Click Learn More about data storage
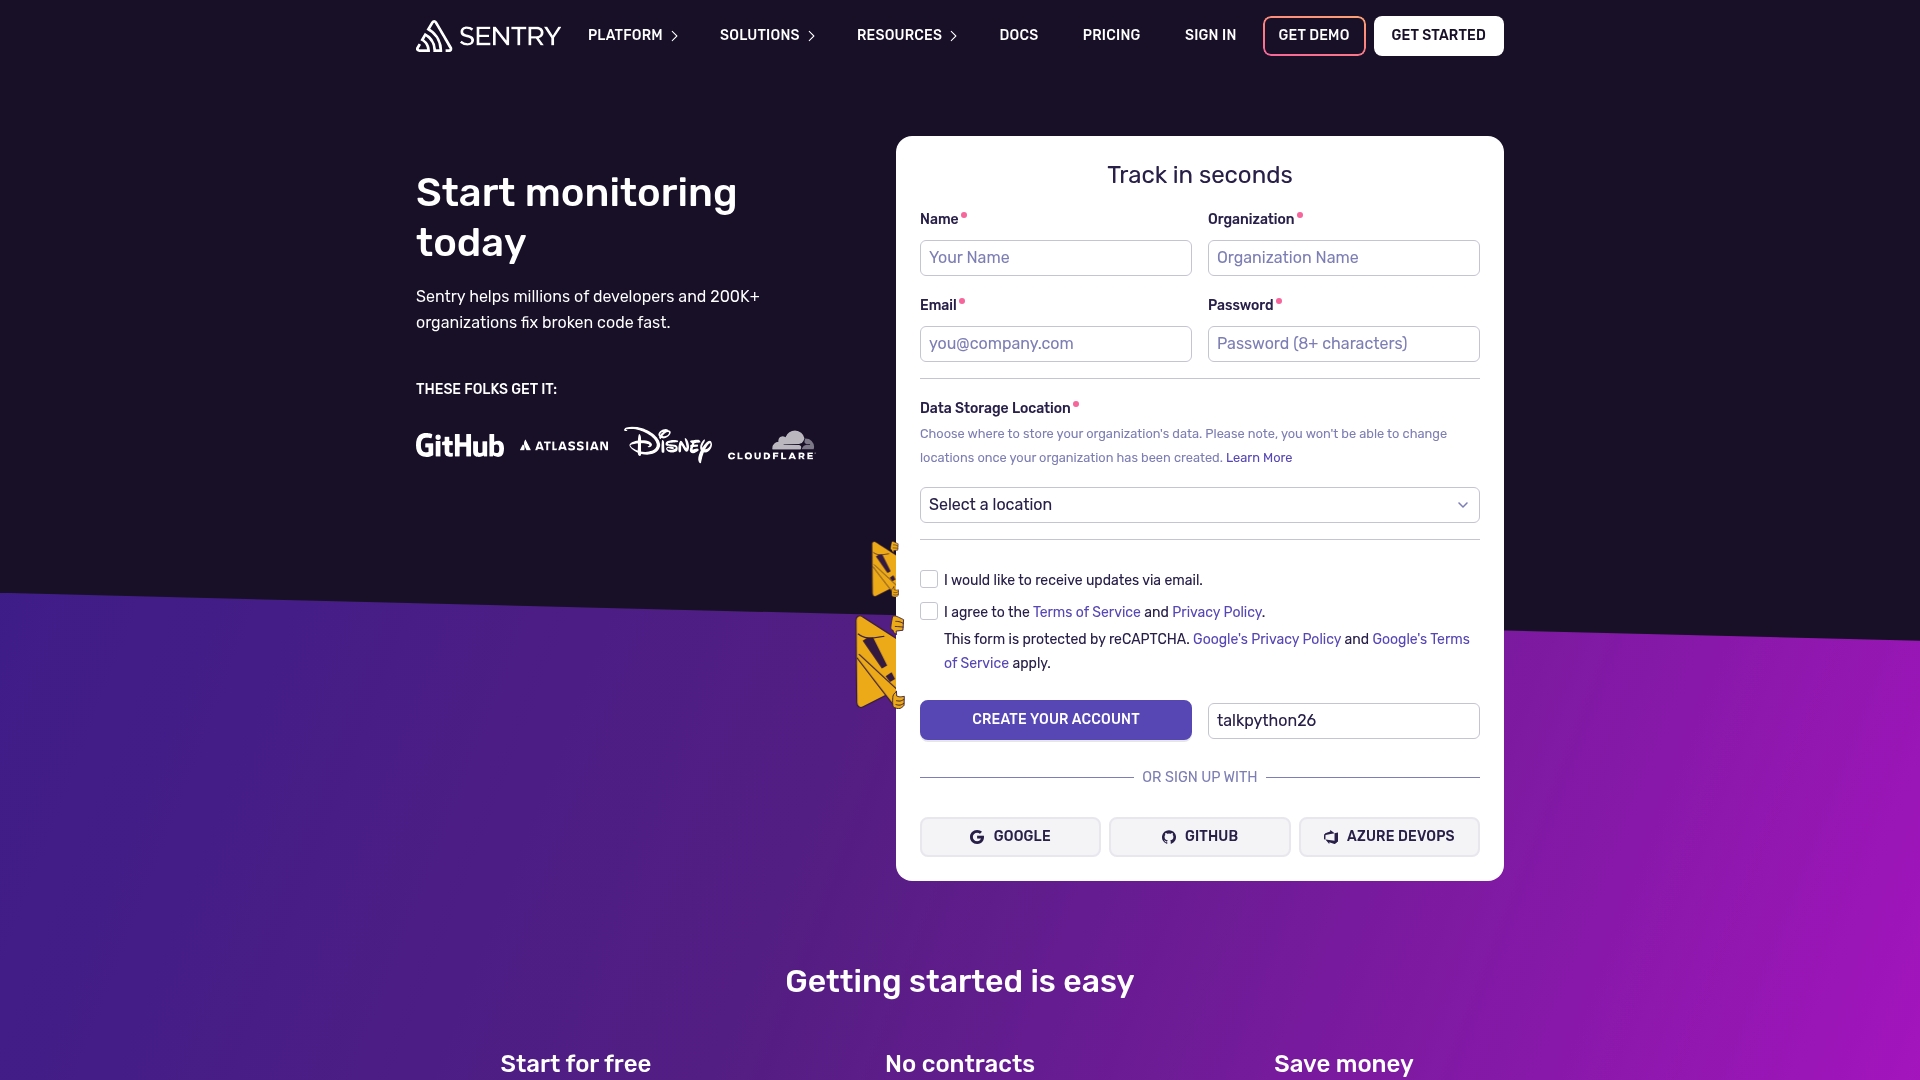 tap(1259, 458)
